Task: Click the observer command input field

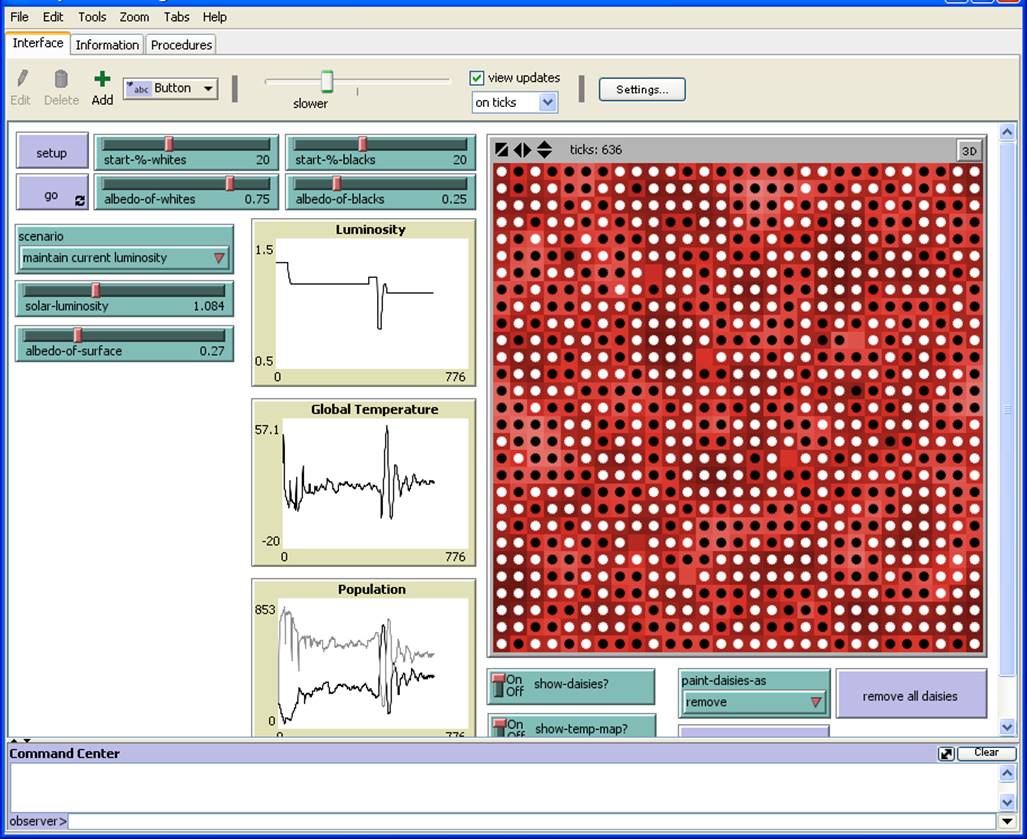Action: tap(530, 821)
